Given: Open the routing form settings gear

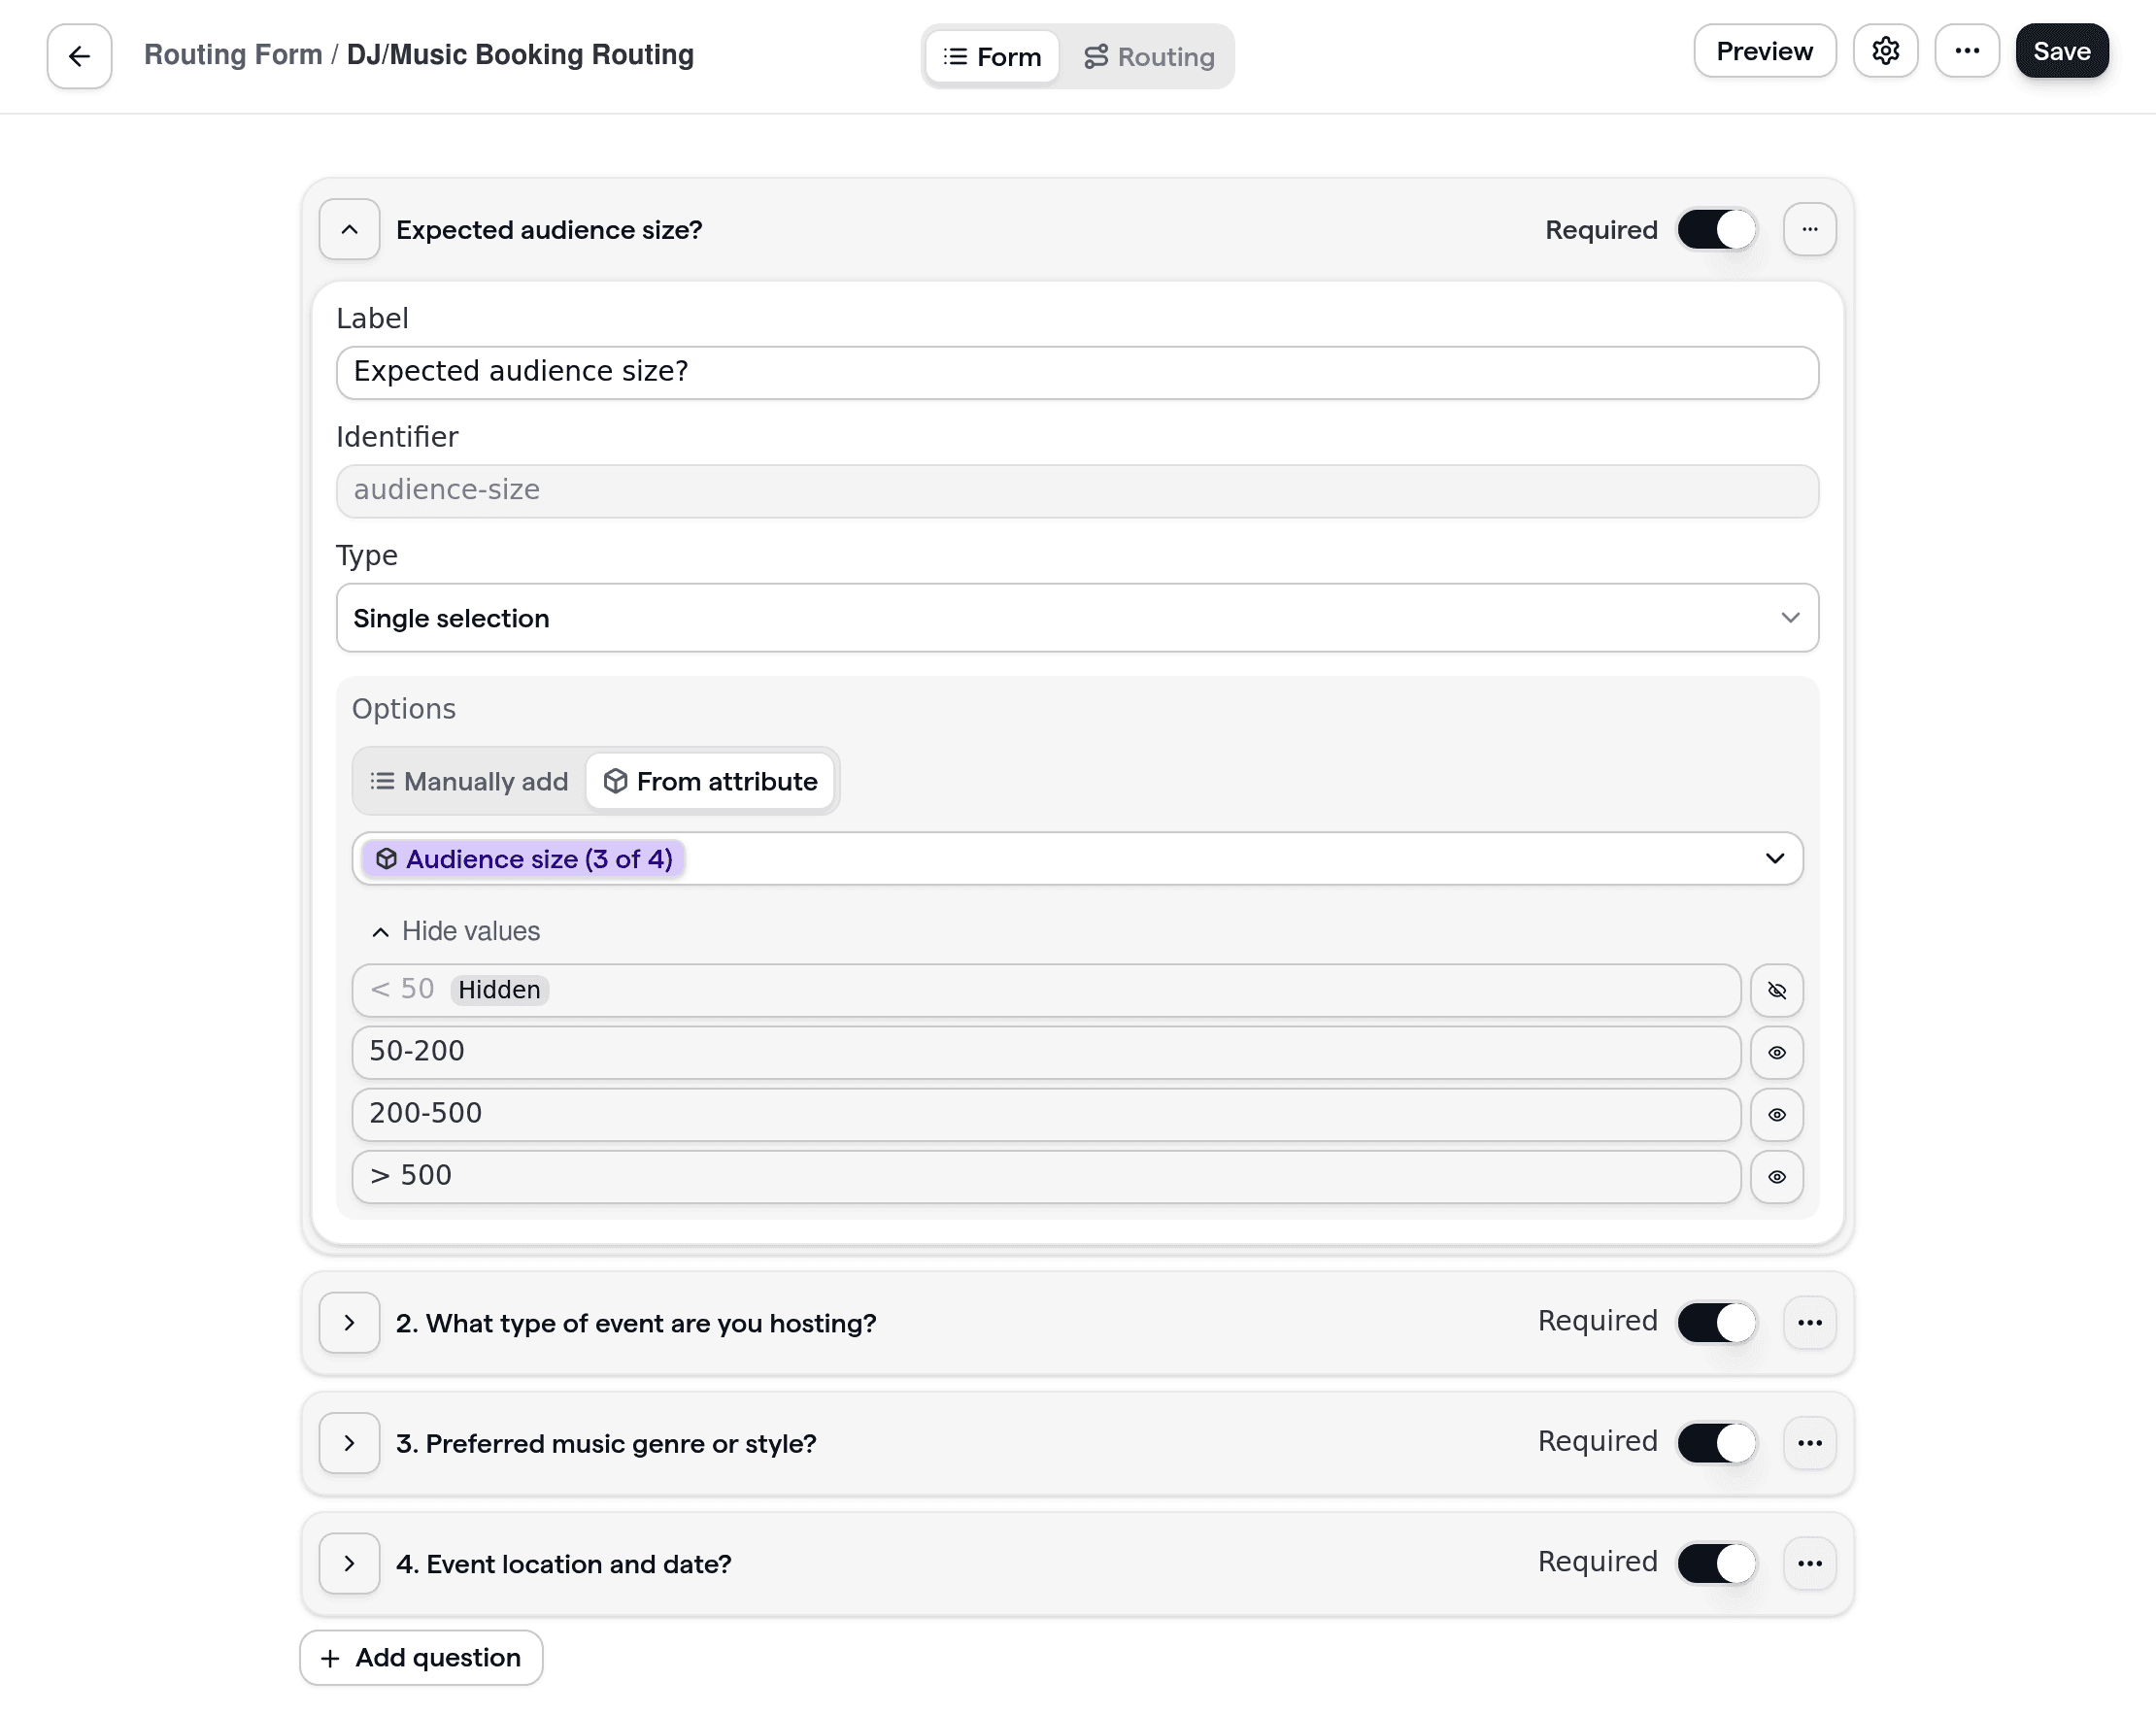Looking at the screenshot, I should click(x=1886, y=50).
